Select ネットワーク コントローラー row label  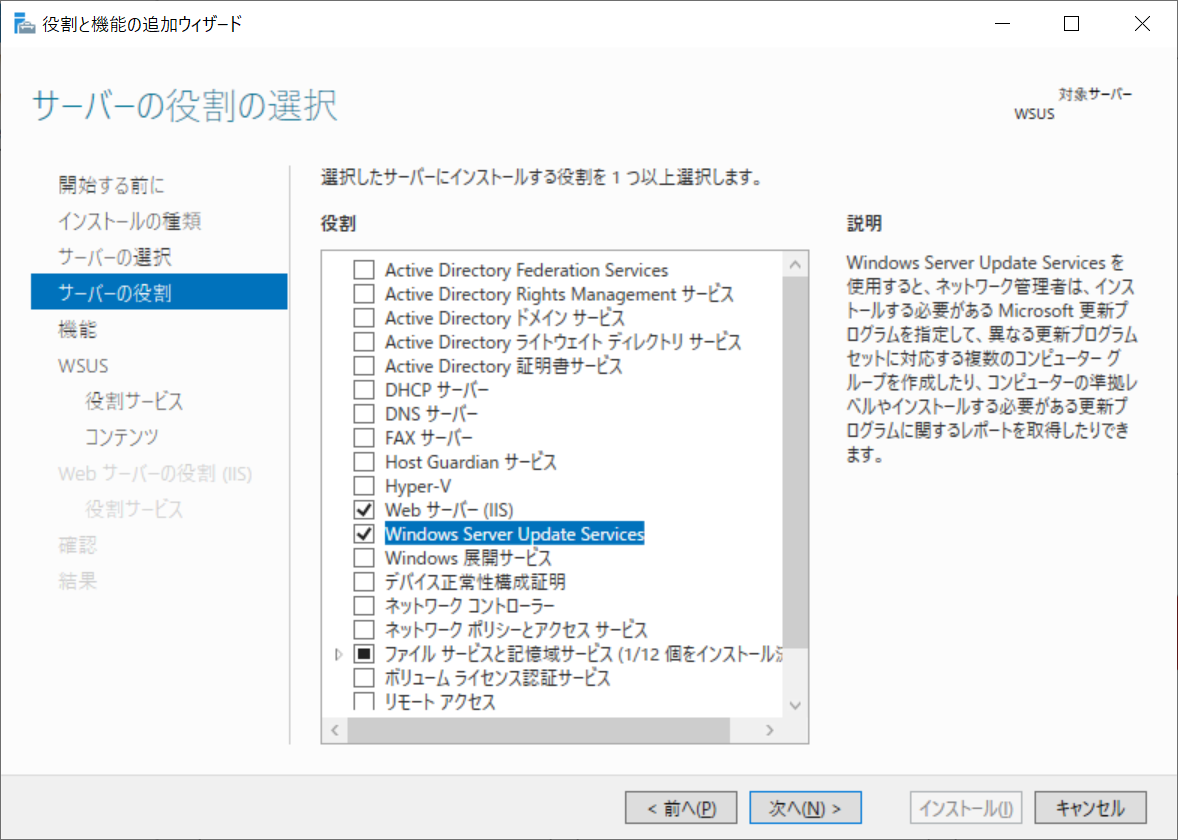470,606
